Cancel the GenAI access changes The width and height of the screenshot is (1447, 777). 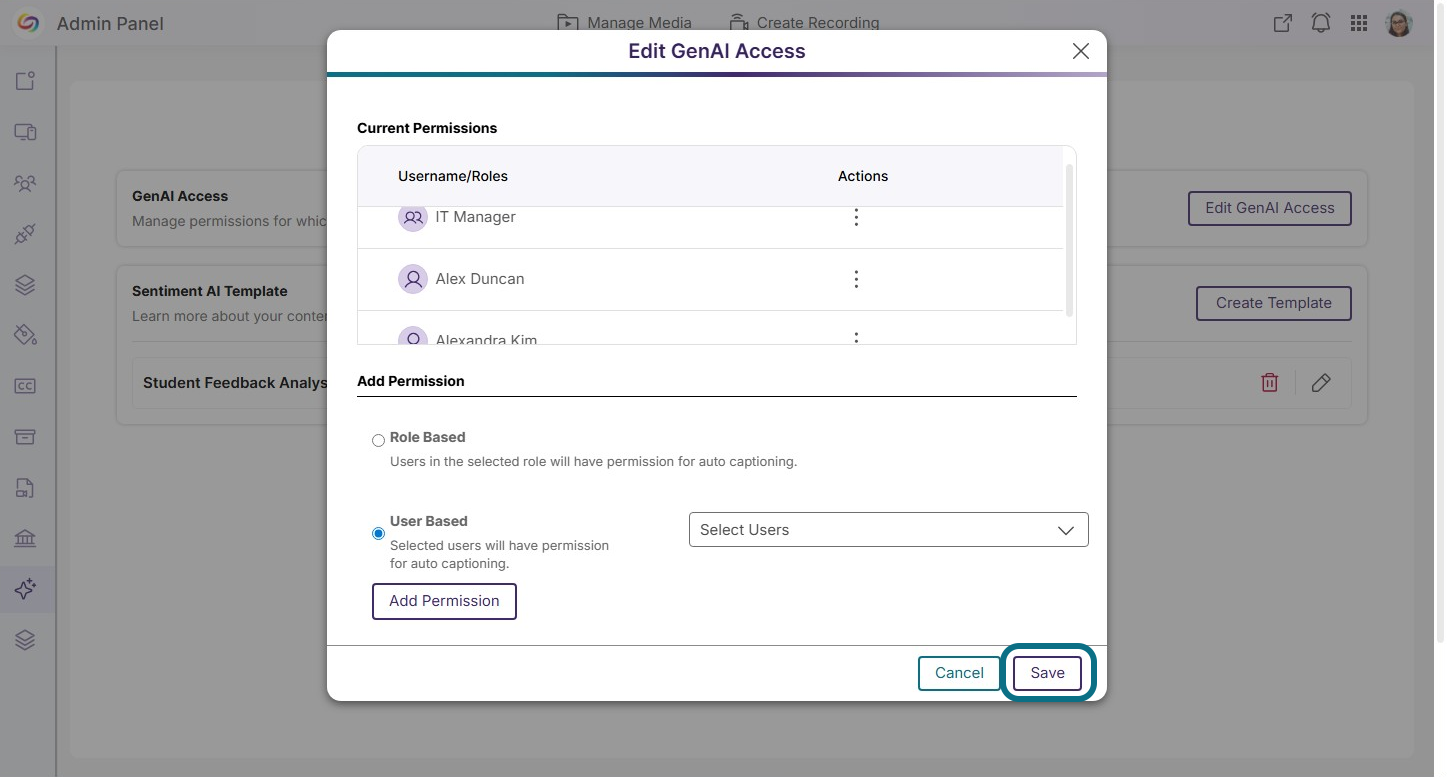tap(959, 673)
